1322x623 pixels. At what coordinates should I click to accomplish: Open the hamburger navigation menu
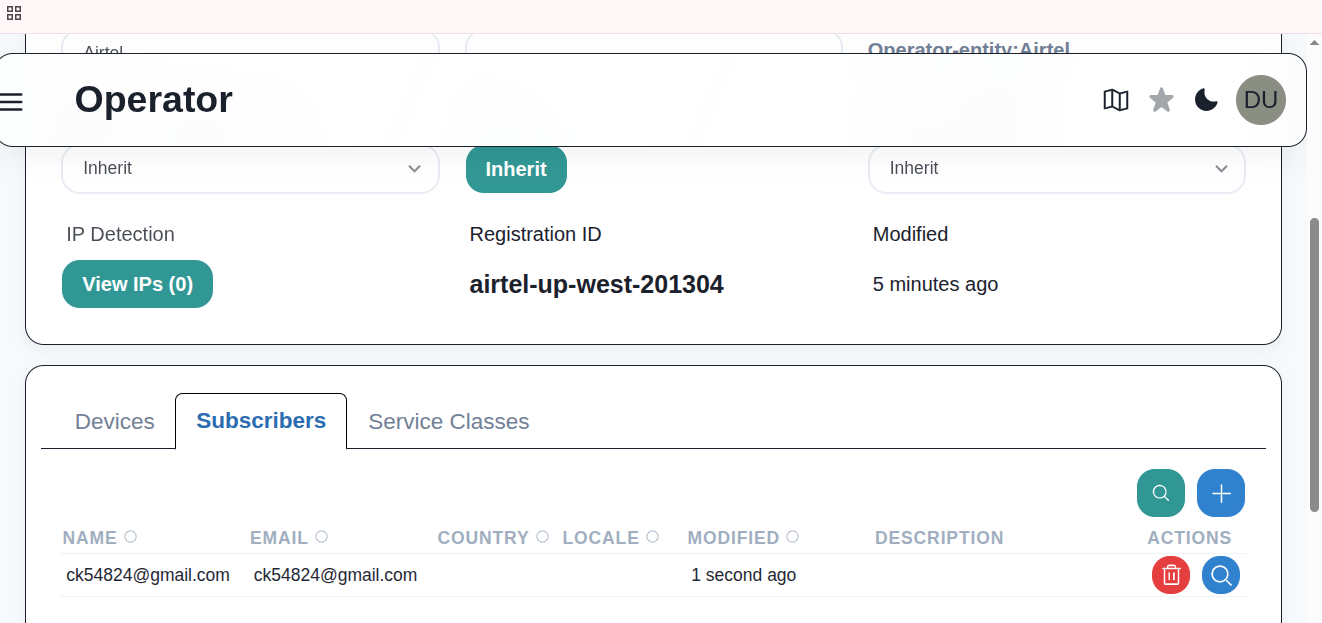point(11,101)
